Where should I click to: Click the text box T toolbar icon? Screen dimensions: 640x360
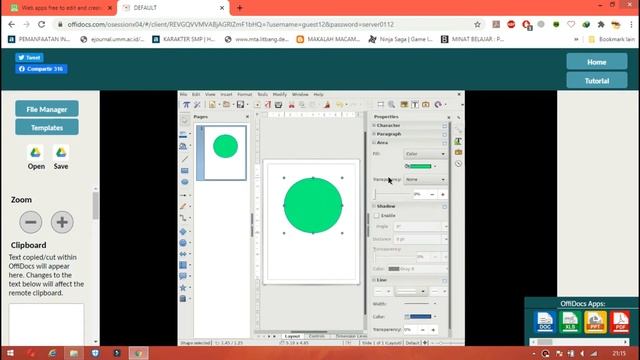pyautogui.click(x=415, y=104)
